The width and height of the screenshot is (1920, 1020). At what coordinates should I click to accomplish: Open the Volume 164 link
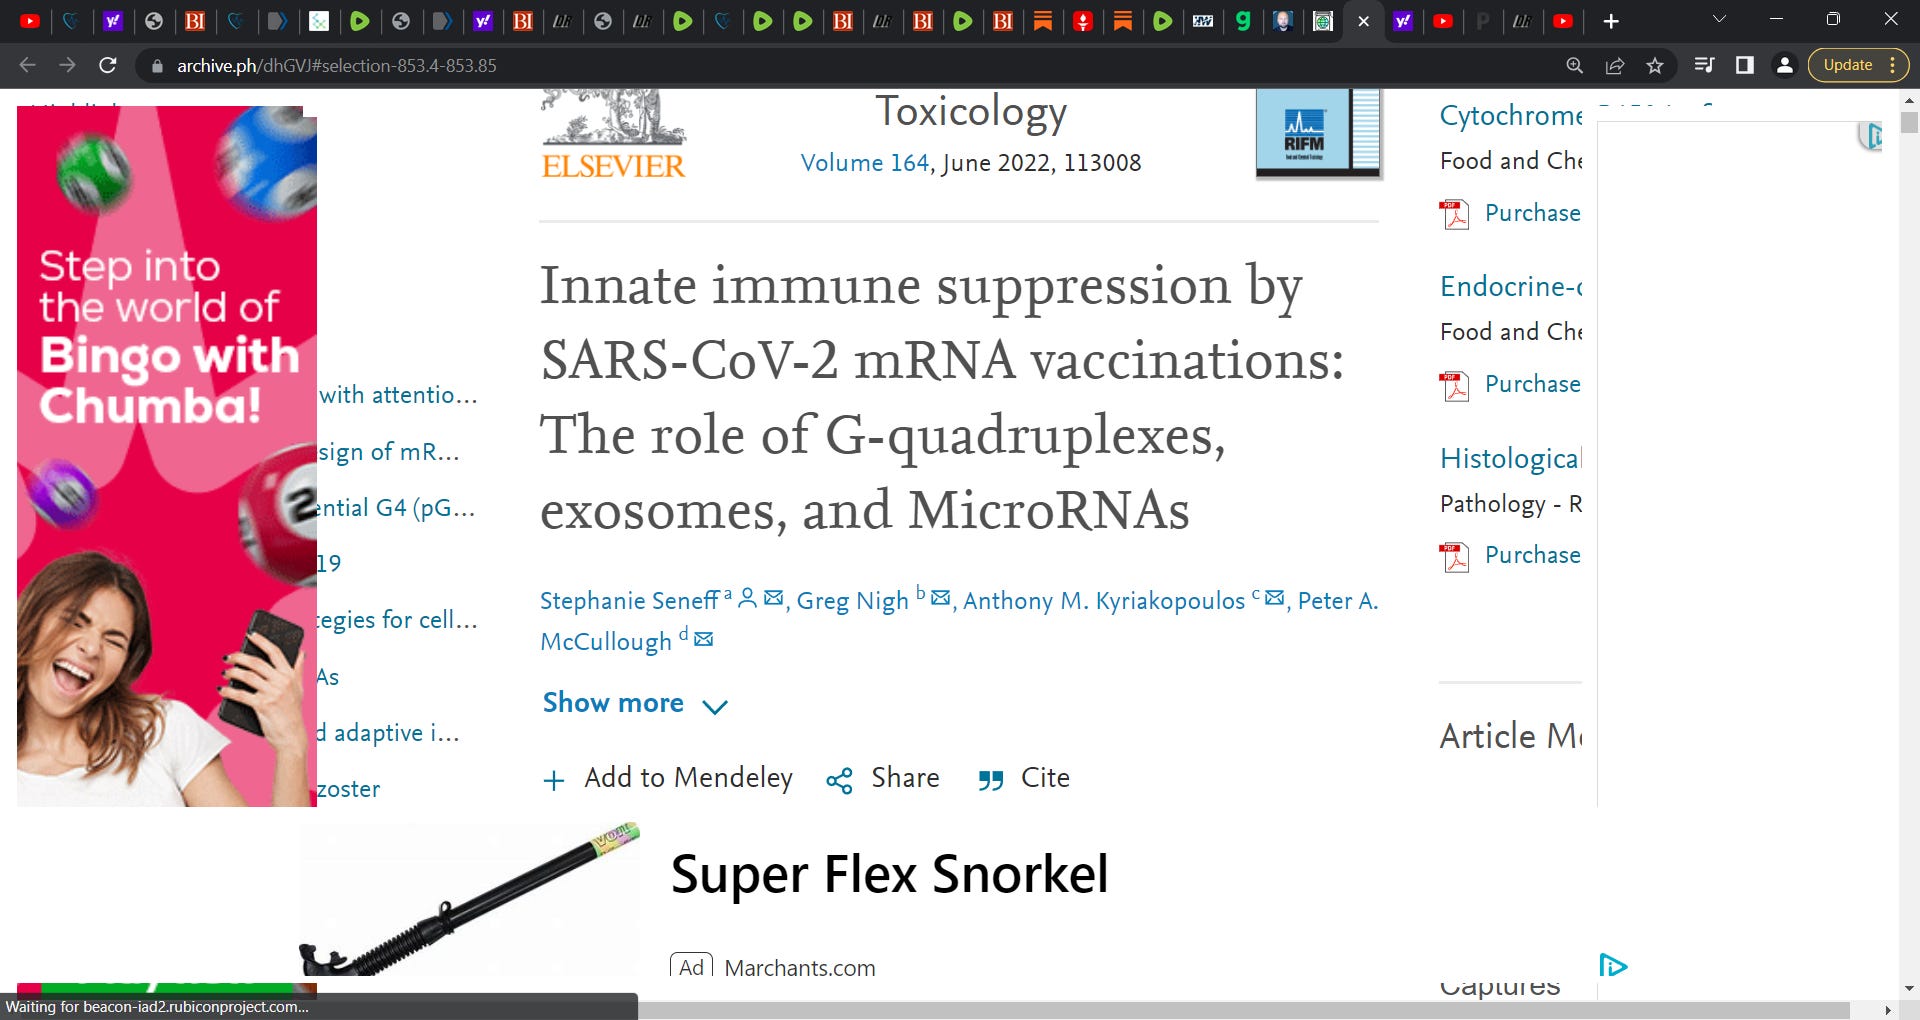[865, 163]
